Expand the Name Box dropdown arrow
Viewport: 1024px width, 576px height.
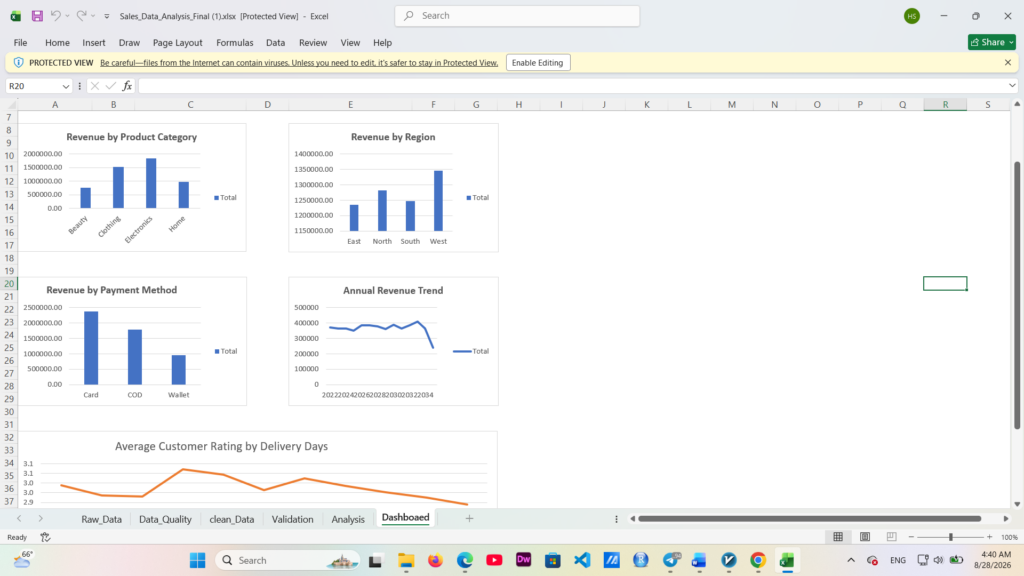[x=65, y=86]
